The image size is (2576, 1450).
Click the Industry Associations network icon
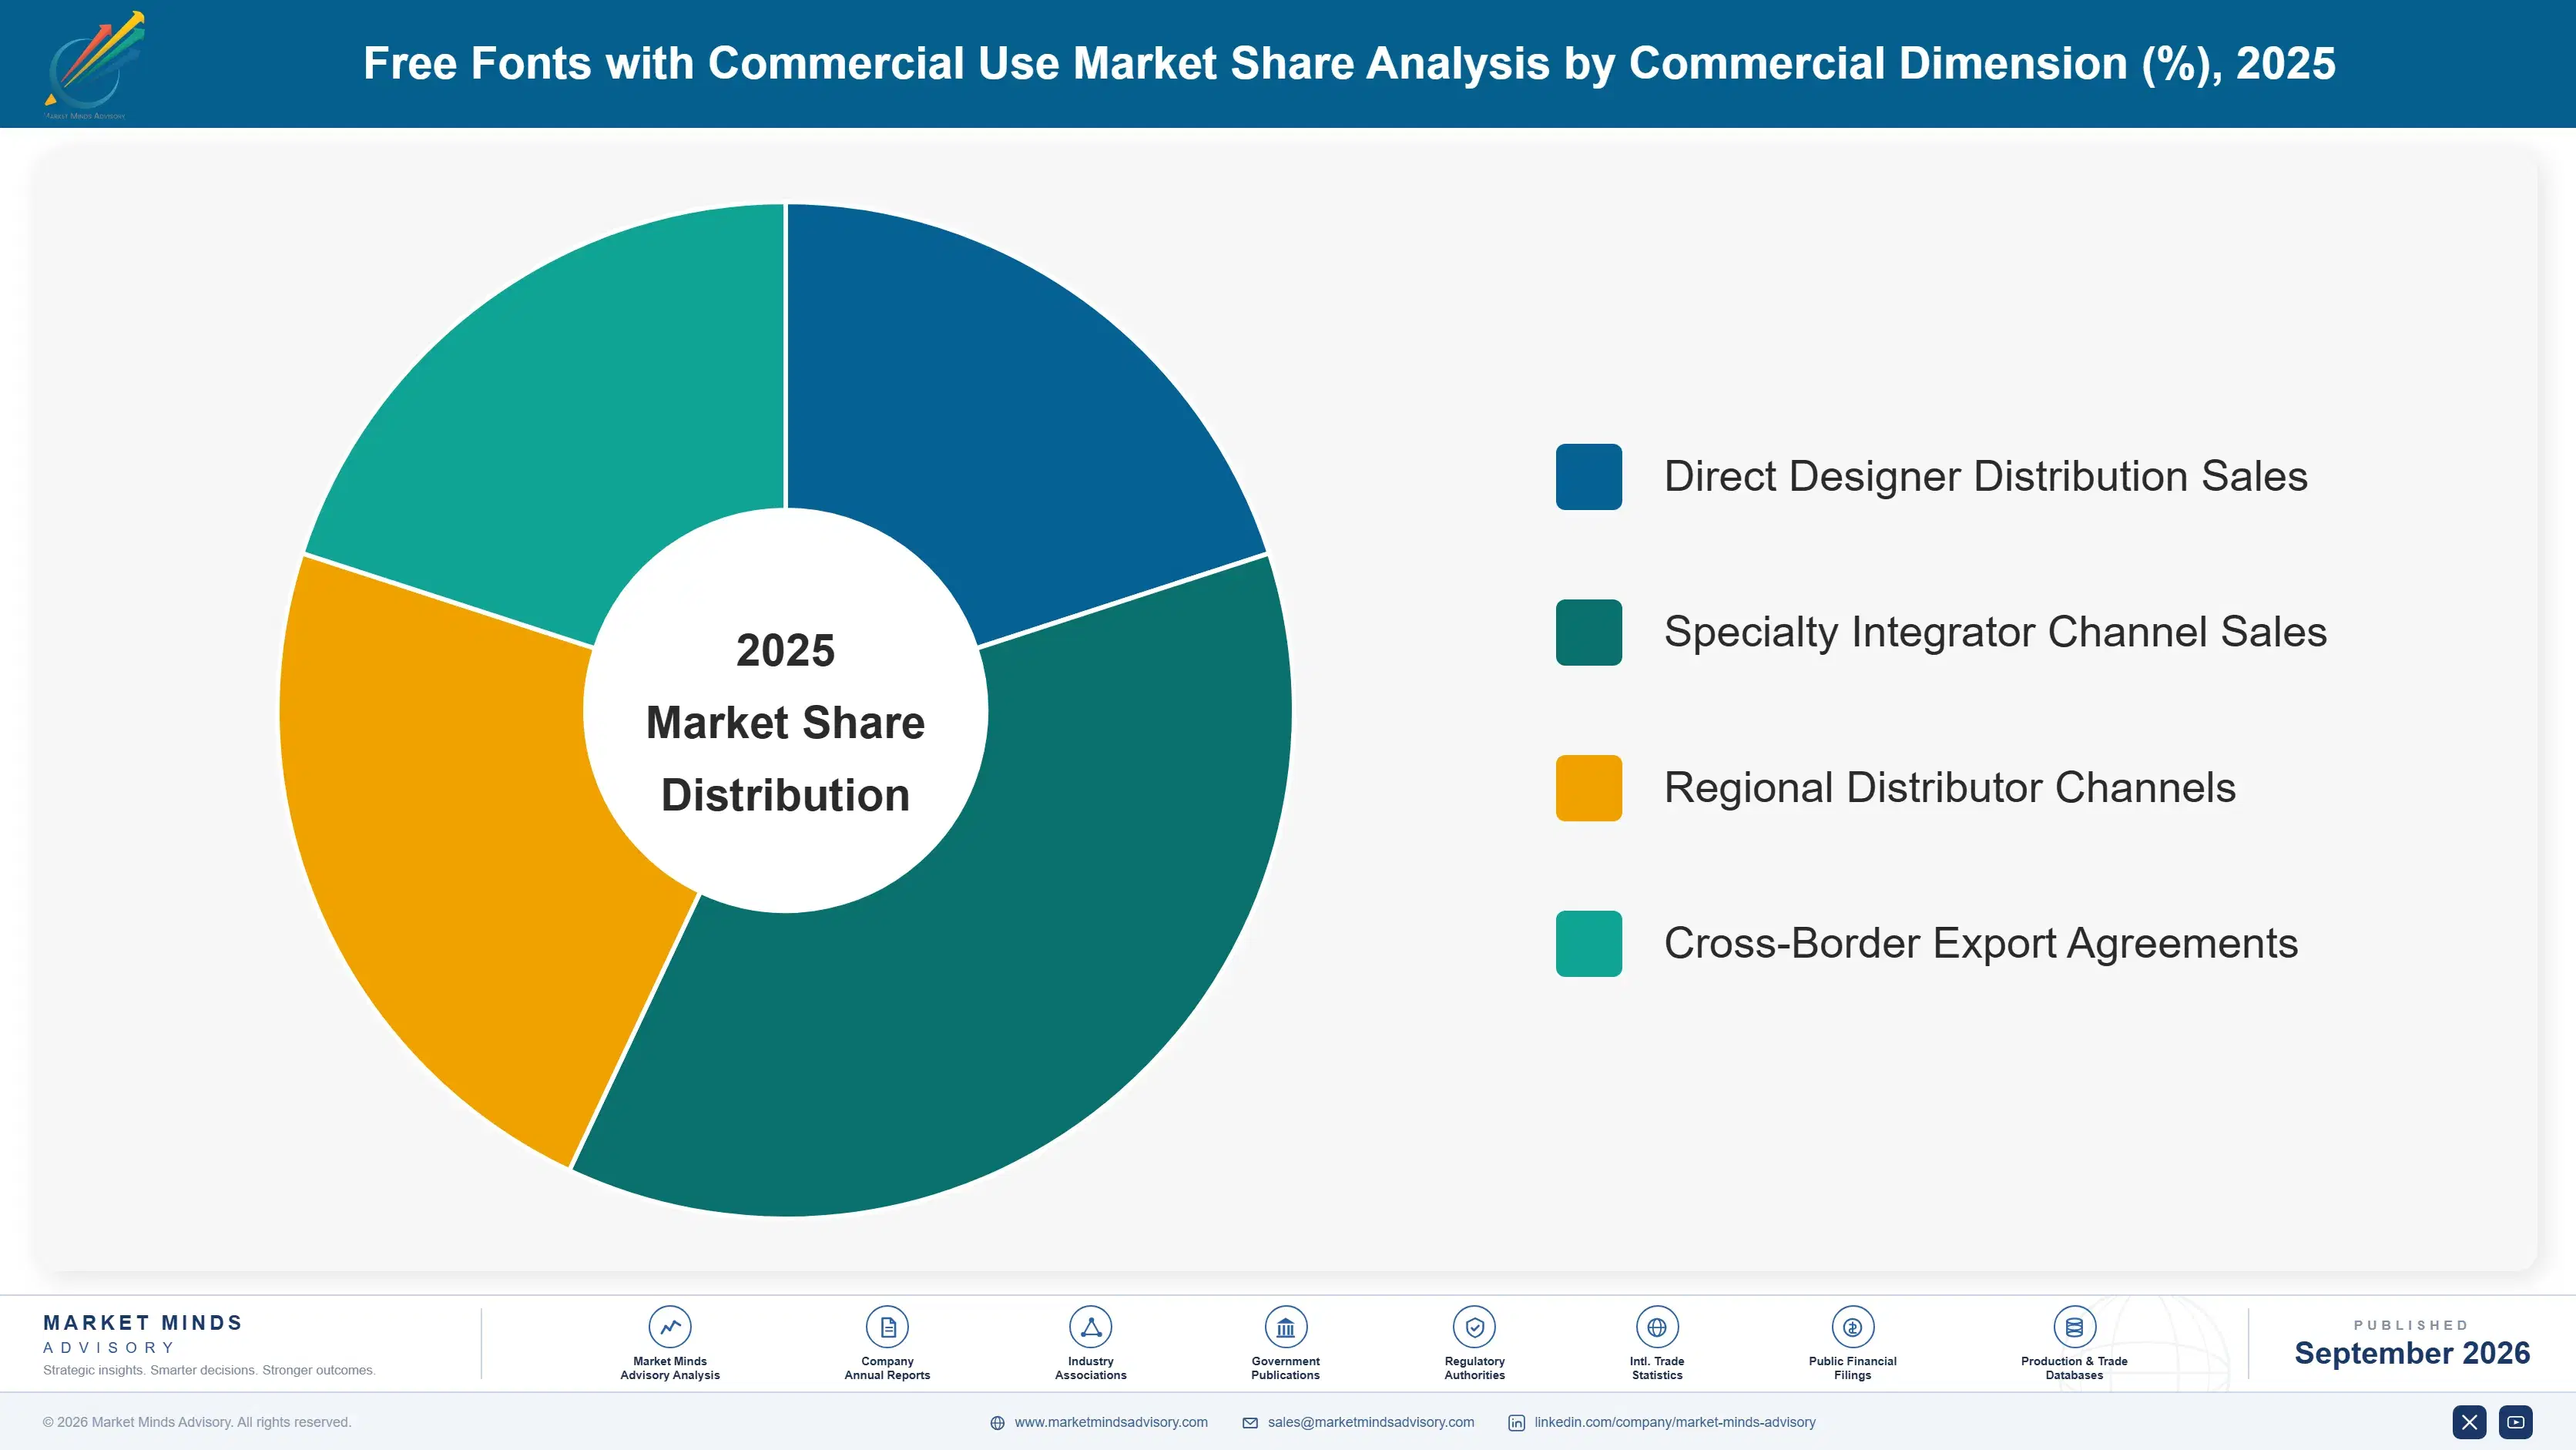click(x=1091, y=1327)
